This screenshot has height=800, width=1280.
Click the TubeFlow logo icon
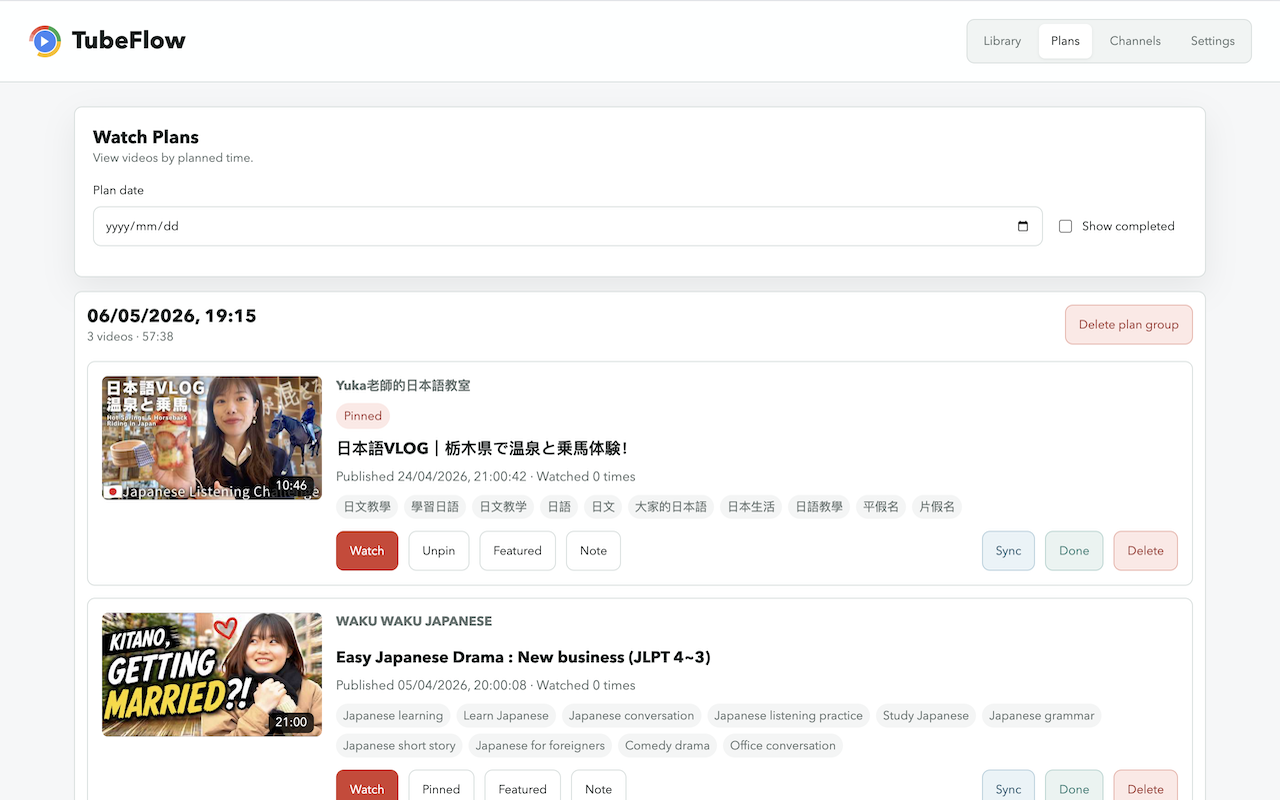click(45, 41)
